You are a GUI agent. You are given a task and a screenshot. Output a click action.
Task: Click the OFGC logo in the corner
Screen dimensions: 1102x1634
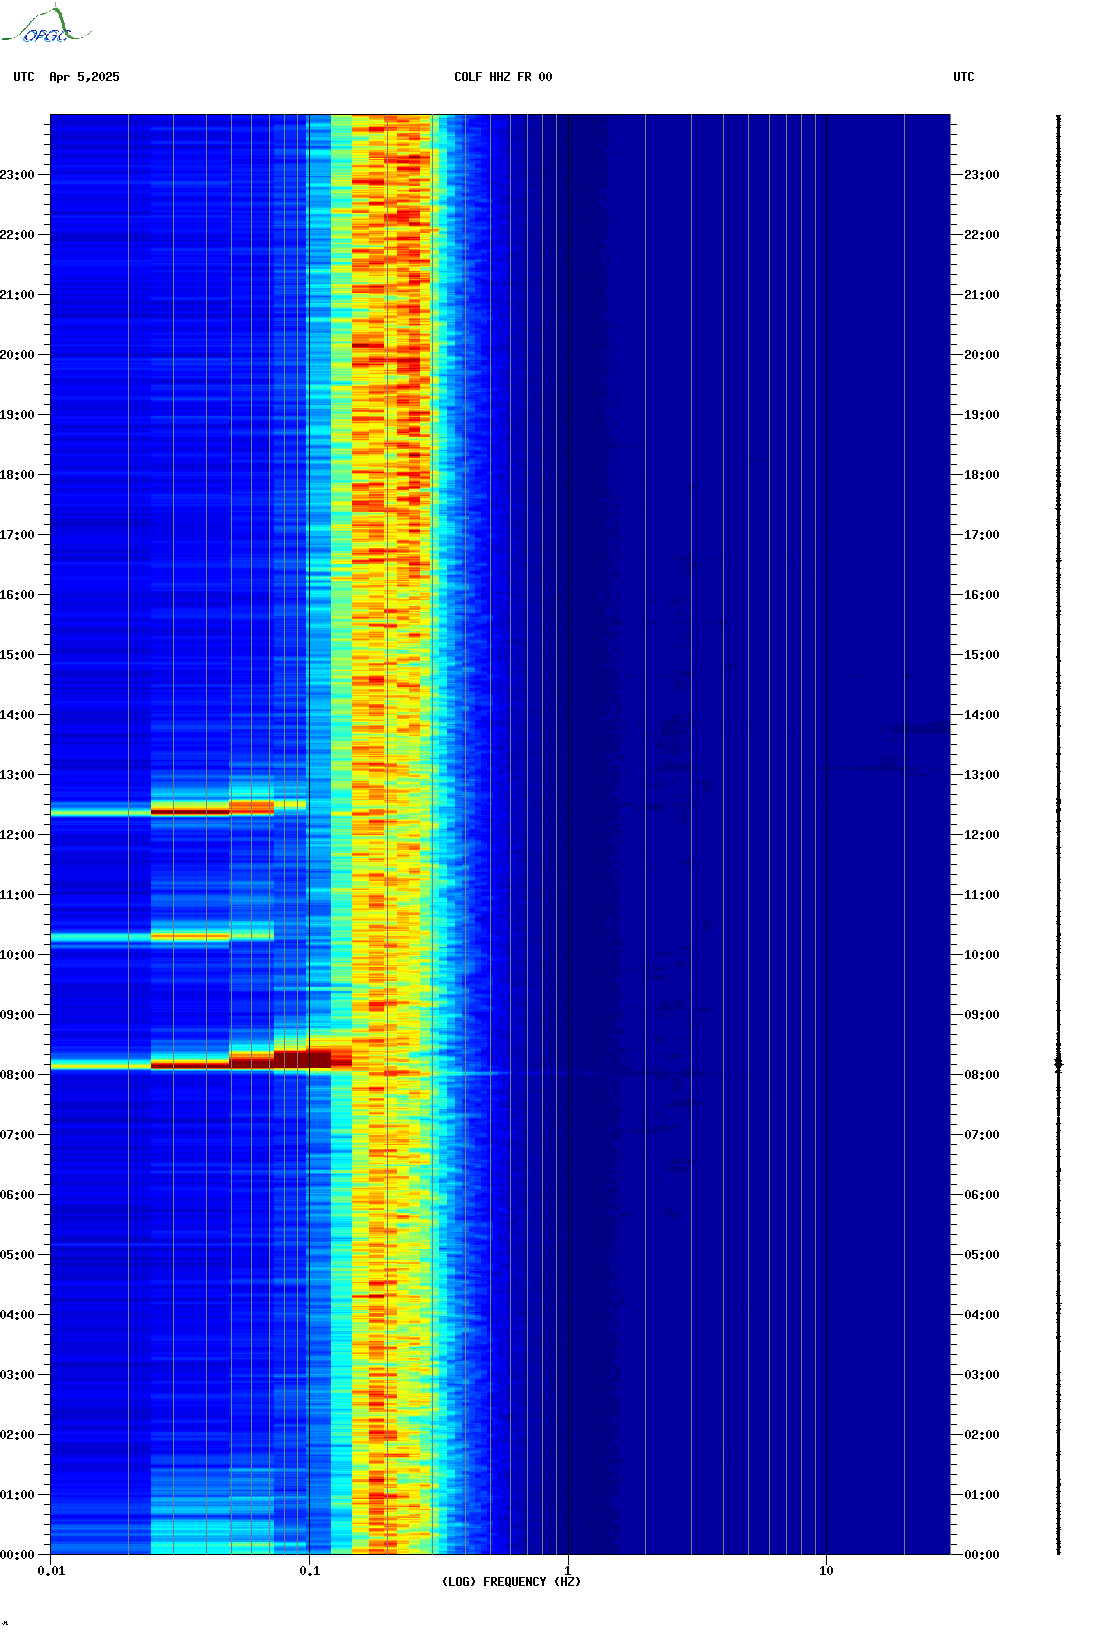(x=46, y=26)
